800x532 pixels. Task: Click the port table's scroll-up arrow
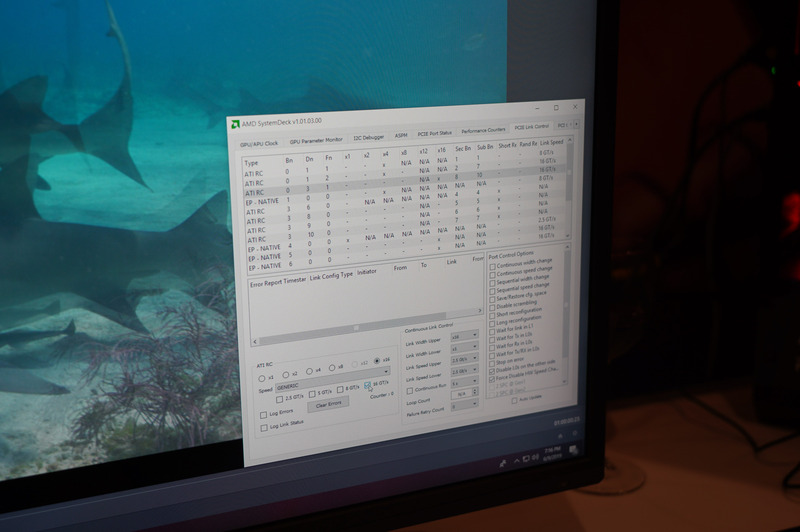[570, 139]
